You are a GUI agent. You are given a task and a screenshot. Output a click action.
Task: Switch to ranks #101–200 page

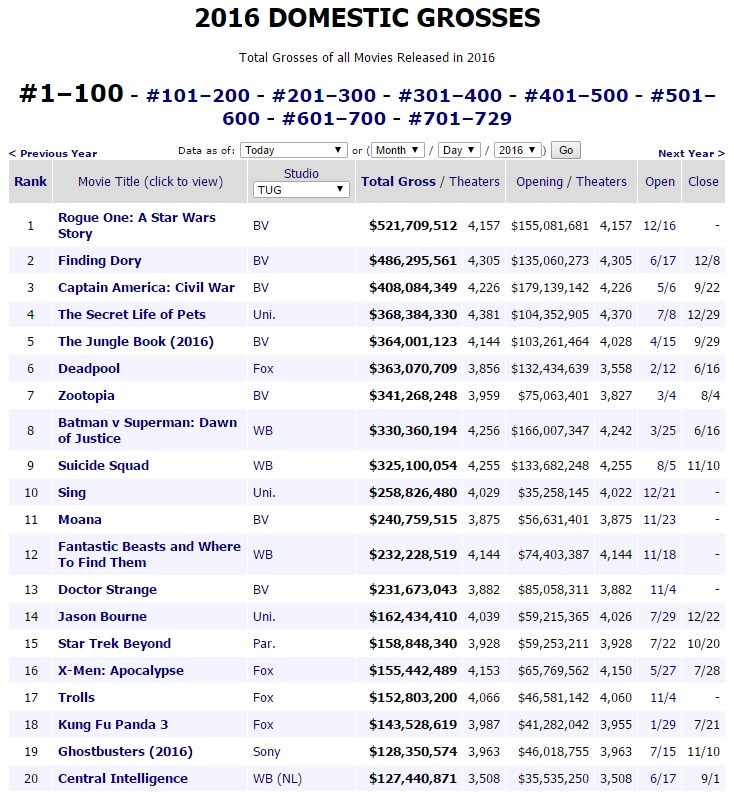tap(198, 96)
